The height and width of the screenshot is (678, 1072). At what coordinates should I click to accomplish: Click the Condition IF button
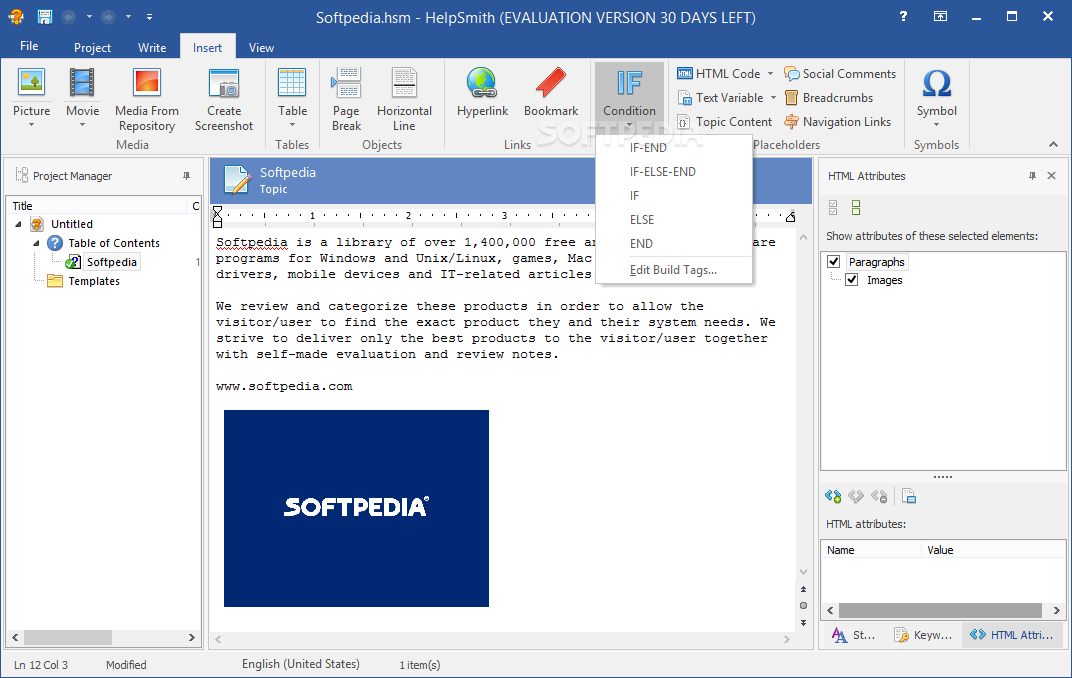tap(629, 96)
